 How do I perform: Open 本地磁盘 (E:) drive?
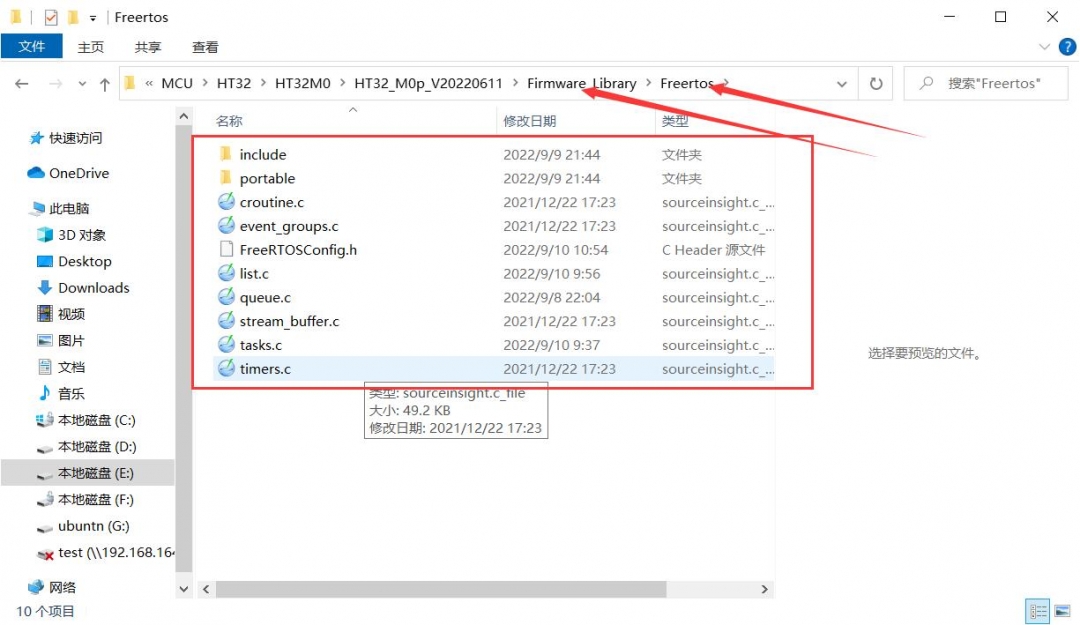point(85,473)
